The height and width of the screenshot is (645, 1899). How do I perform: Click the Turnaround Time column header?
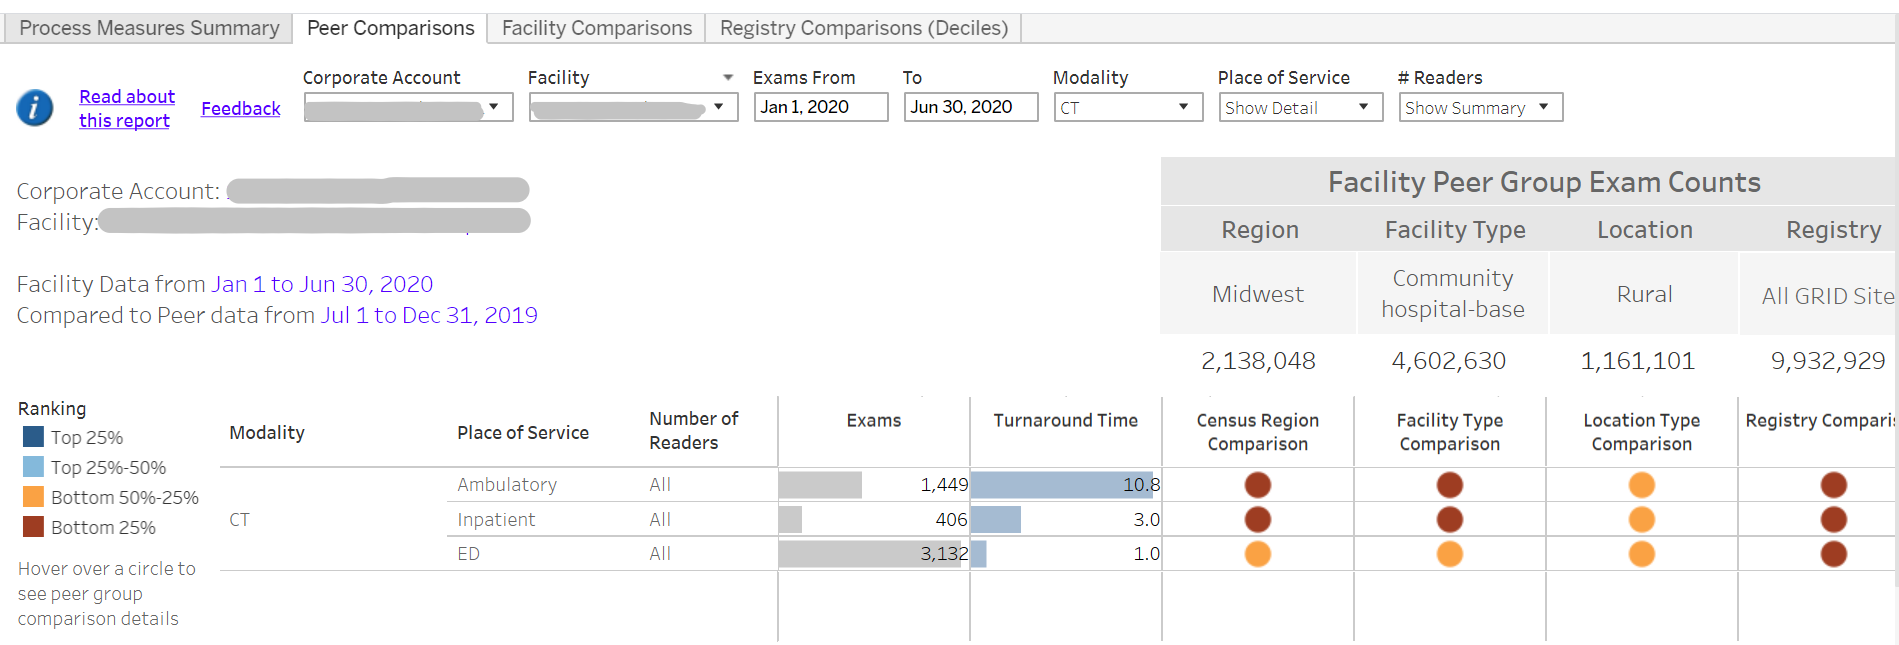point(1065,421)
